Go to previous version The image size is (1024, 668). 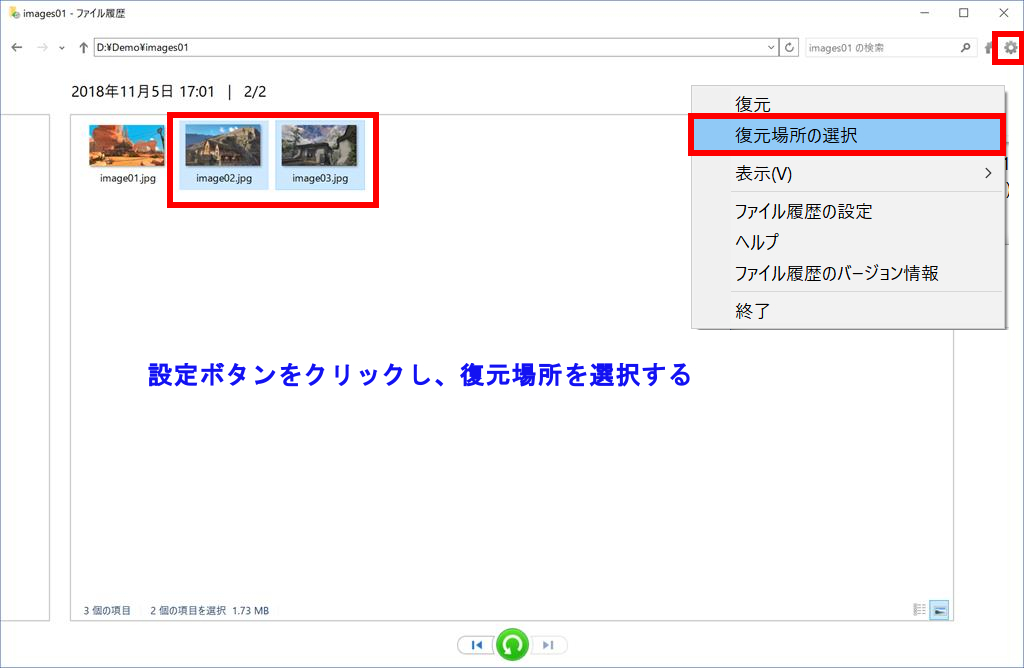477,645
